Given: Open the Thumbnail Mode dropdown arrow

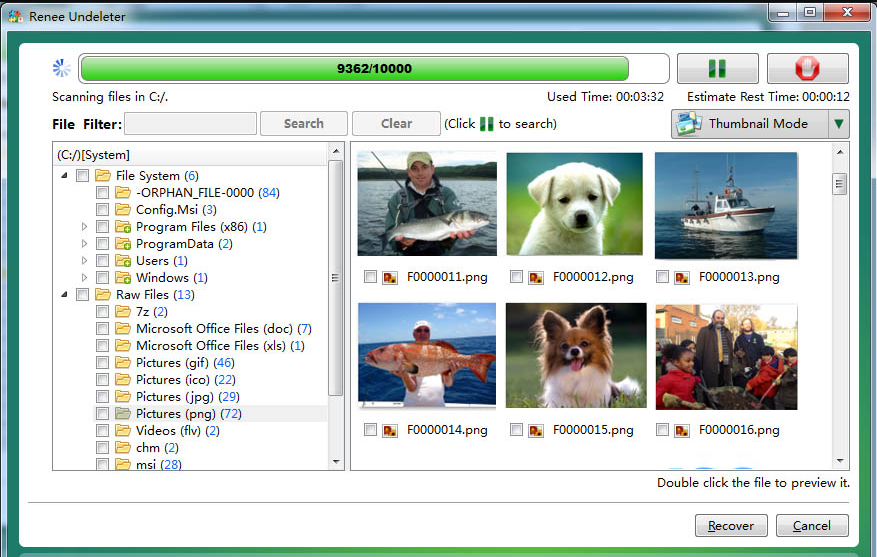Looking at the screenshot, I should pyautogui.click(x=839, y=124).
